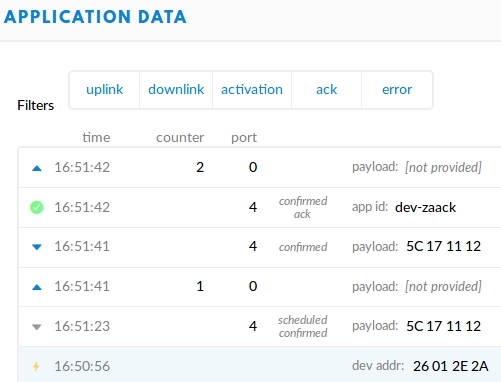Click the uplink arrow icon at 16:51:42
The height and width of the screenshot is (382, 501).
(x=37, y=168)
